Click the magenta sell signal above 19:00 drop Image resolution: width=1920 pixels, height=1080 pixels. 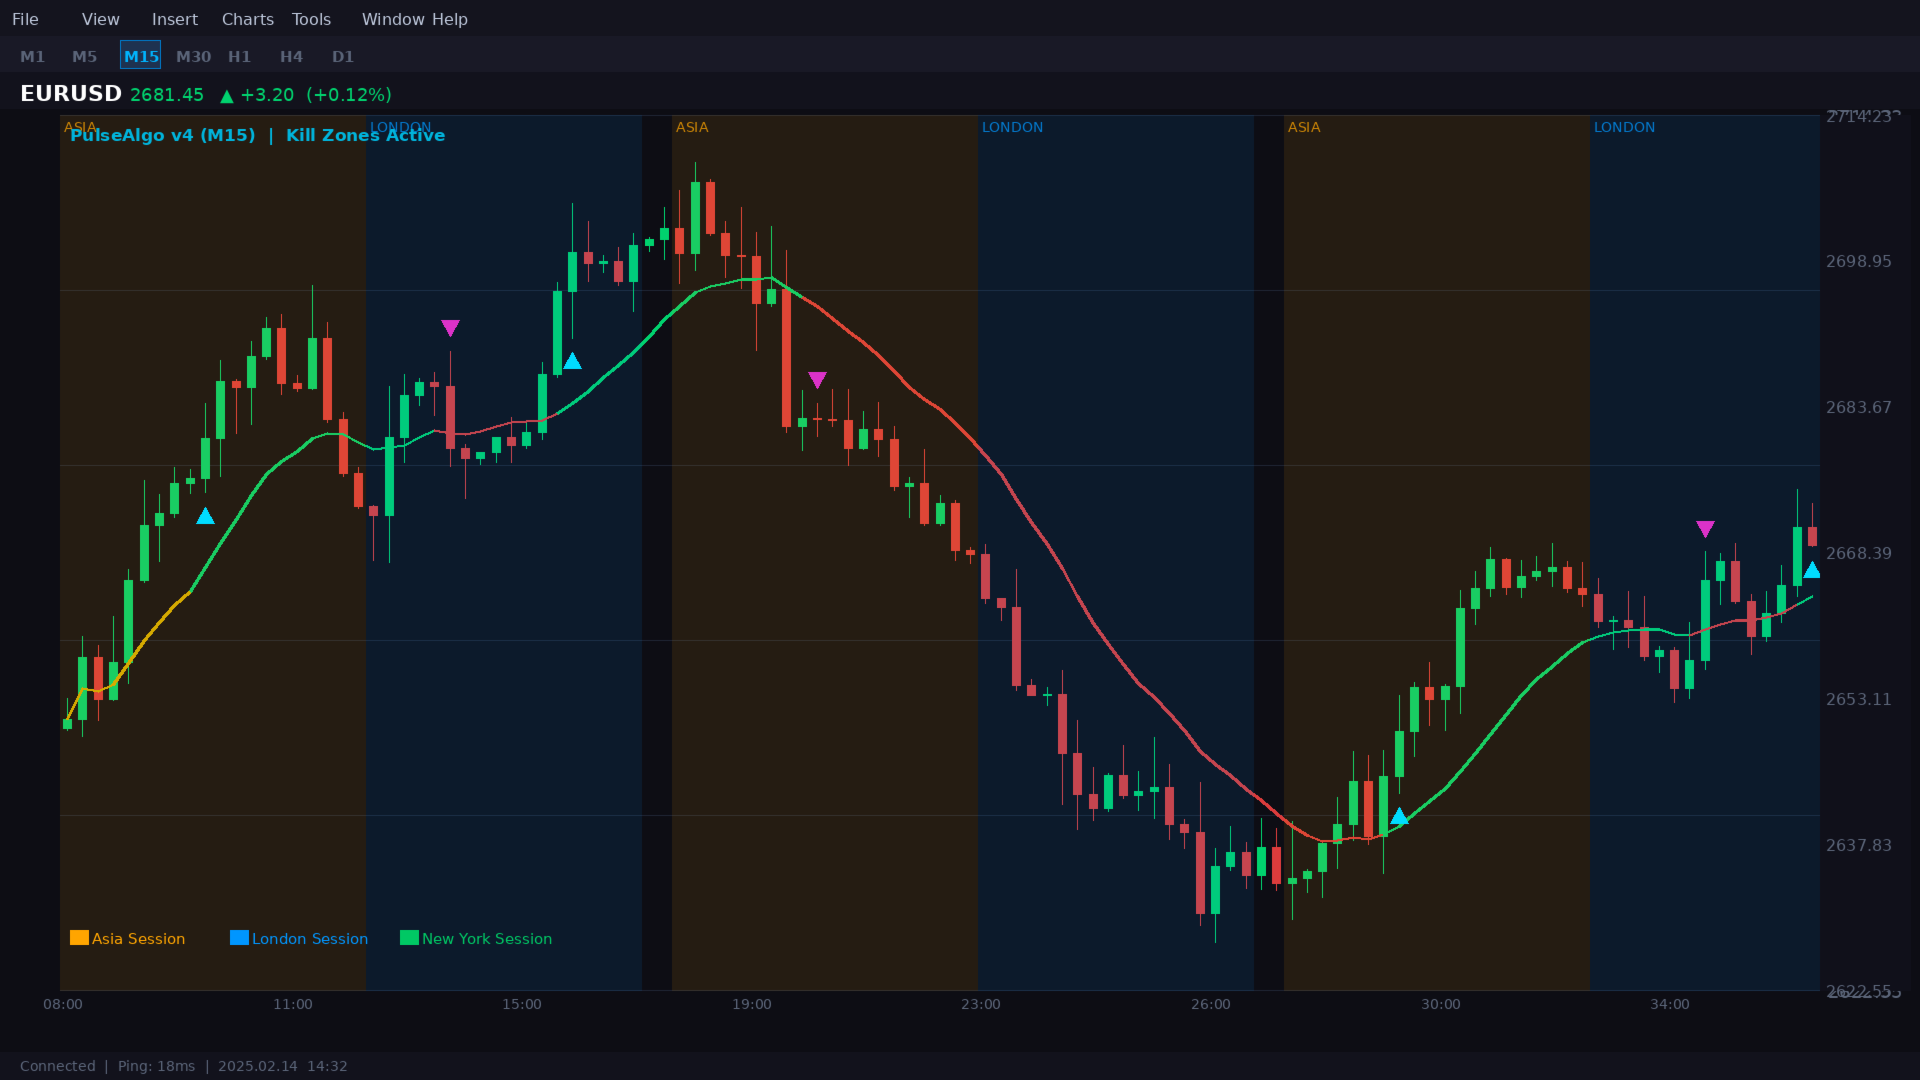817,380
